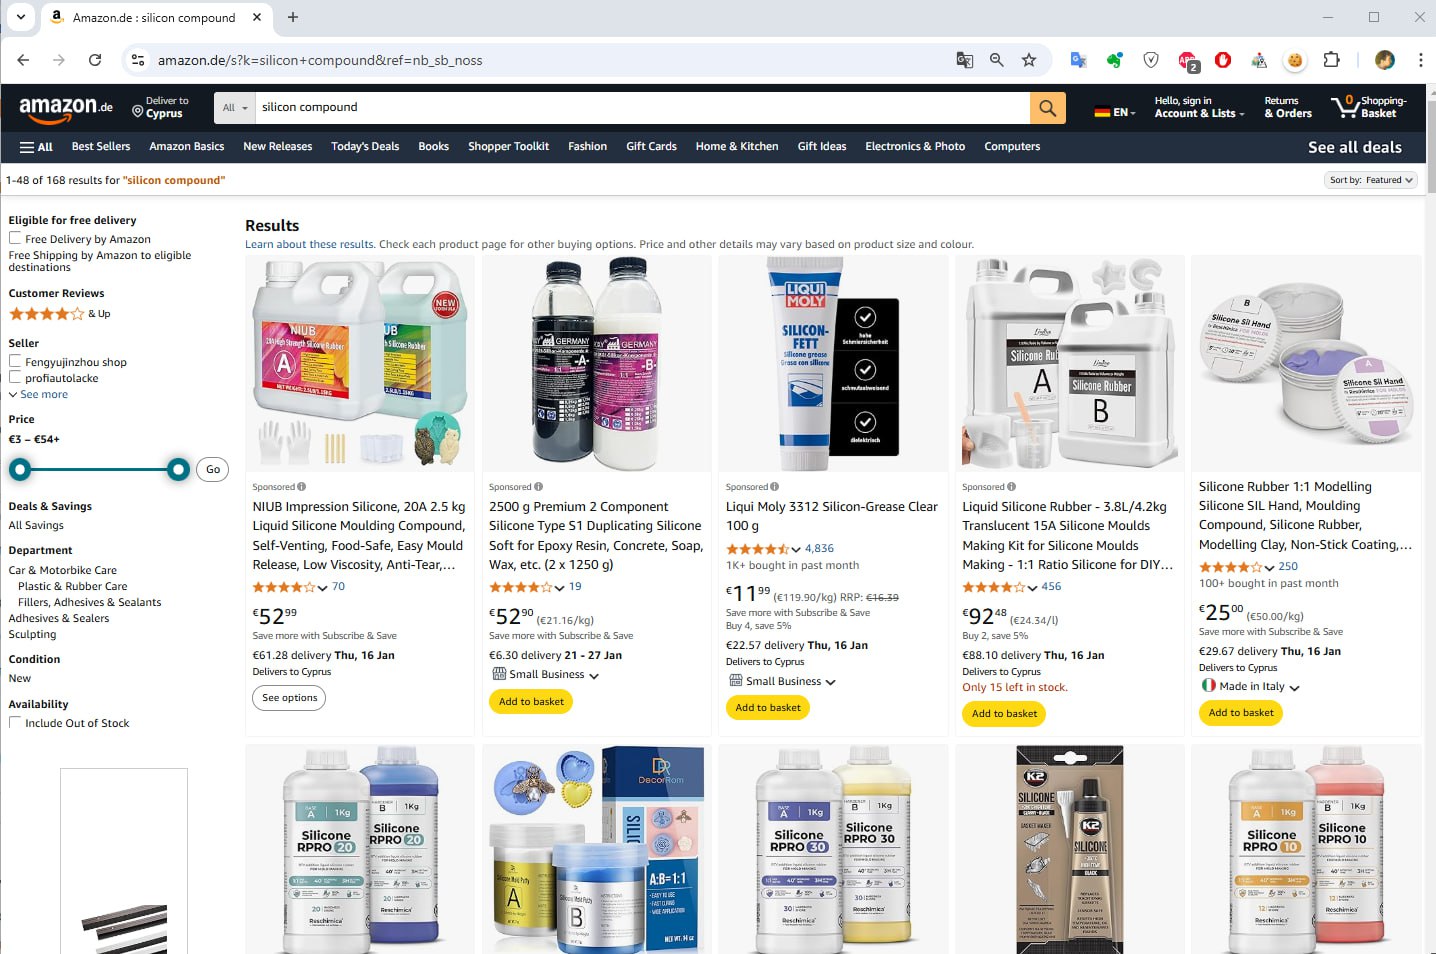Go to Best Sellers menu item
Viewport: 1436px width, 954px height.
[x=101, y=146]
